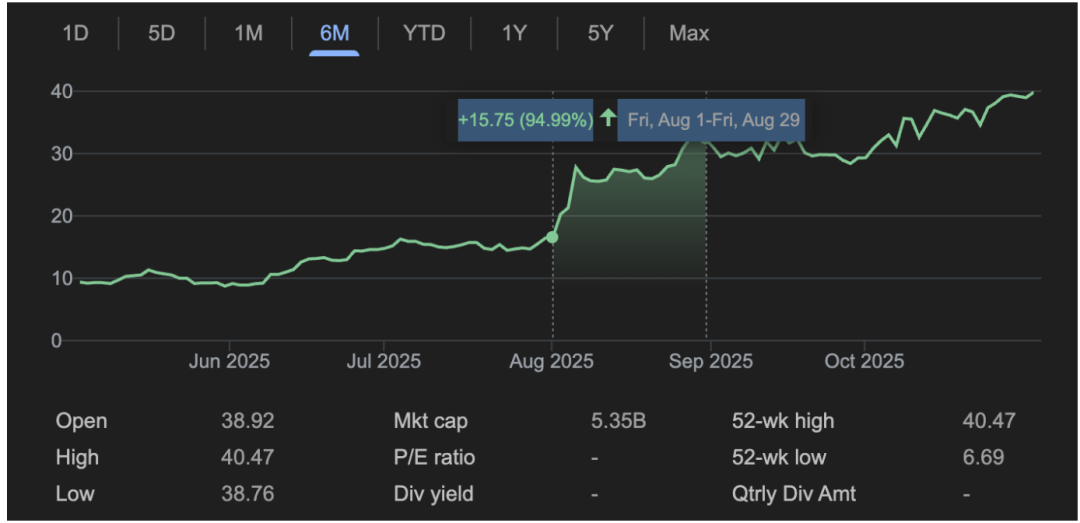Click the P/E ratio label
Screen dimensions: 1080x523
(434, 458)
